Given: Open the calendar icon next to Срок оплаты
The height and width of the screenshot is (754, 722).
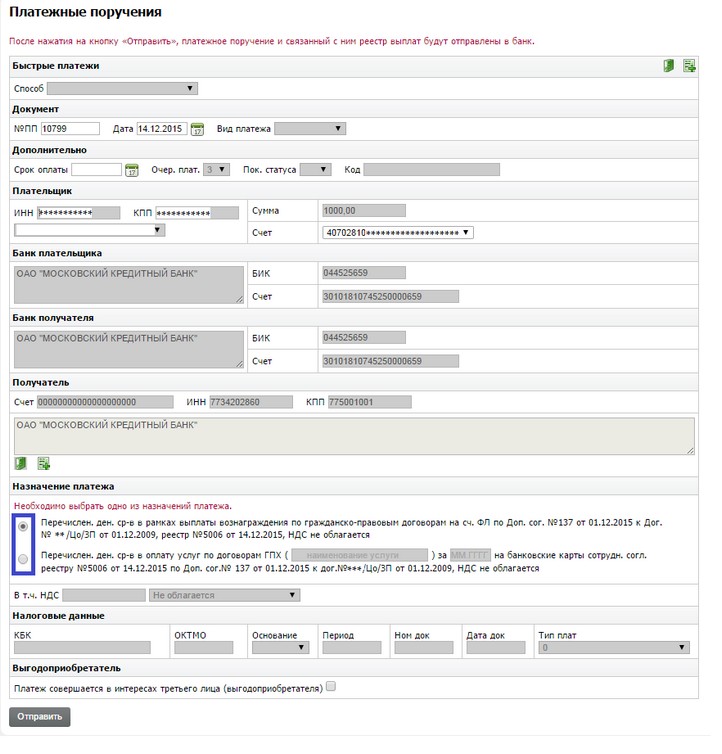Looking at the screenshot, I should tap(131, 170).
